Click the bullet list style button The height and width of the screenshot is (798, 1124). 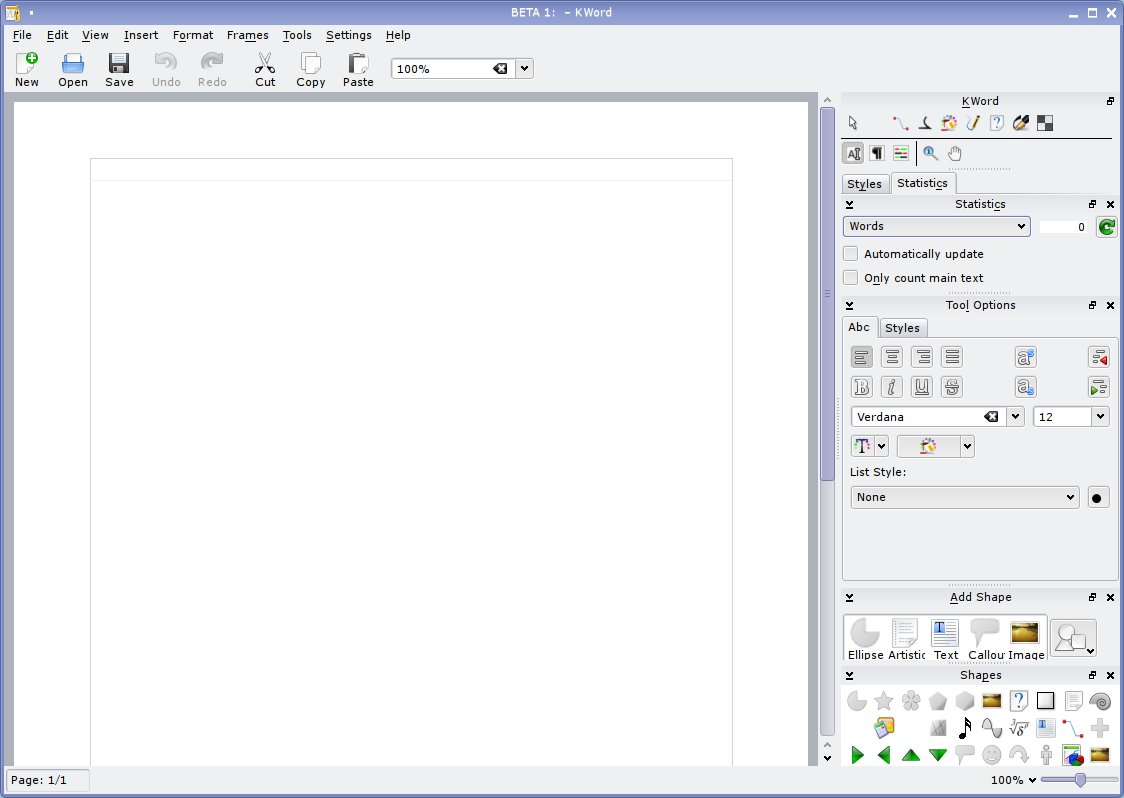1097,498
